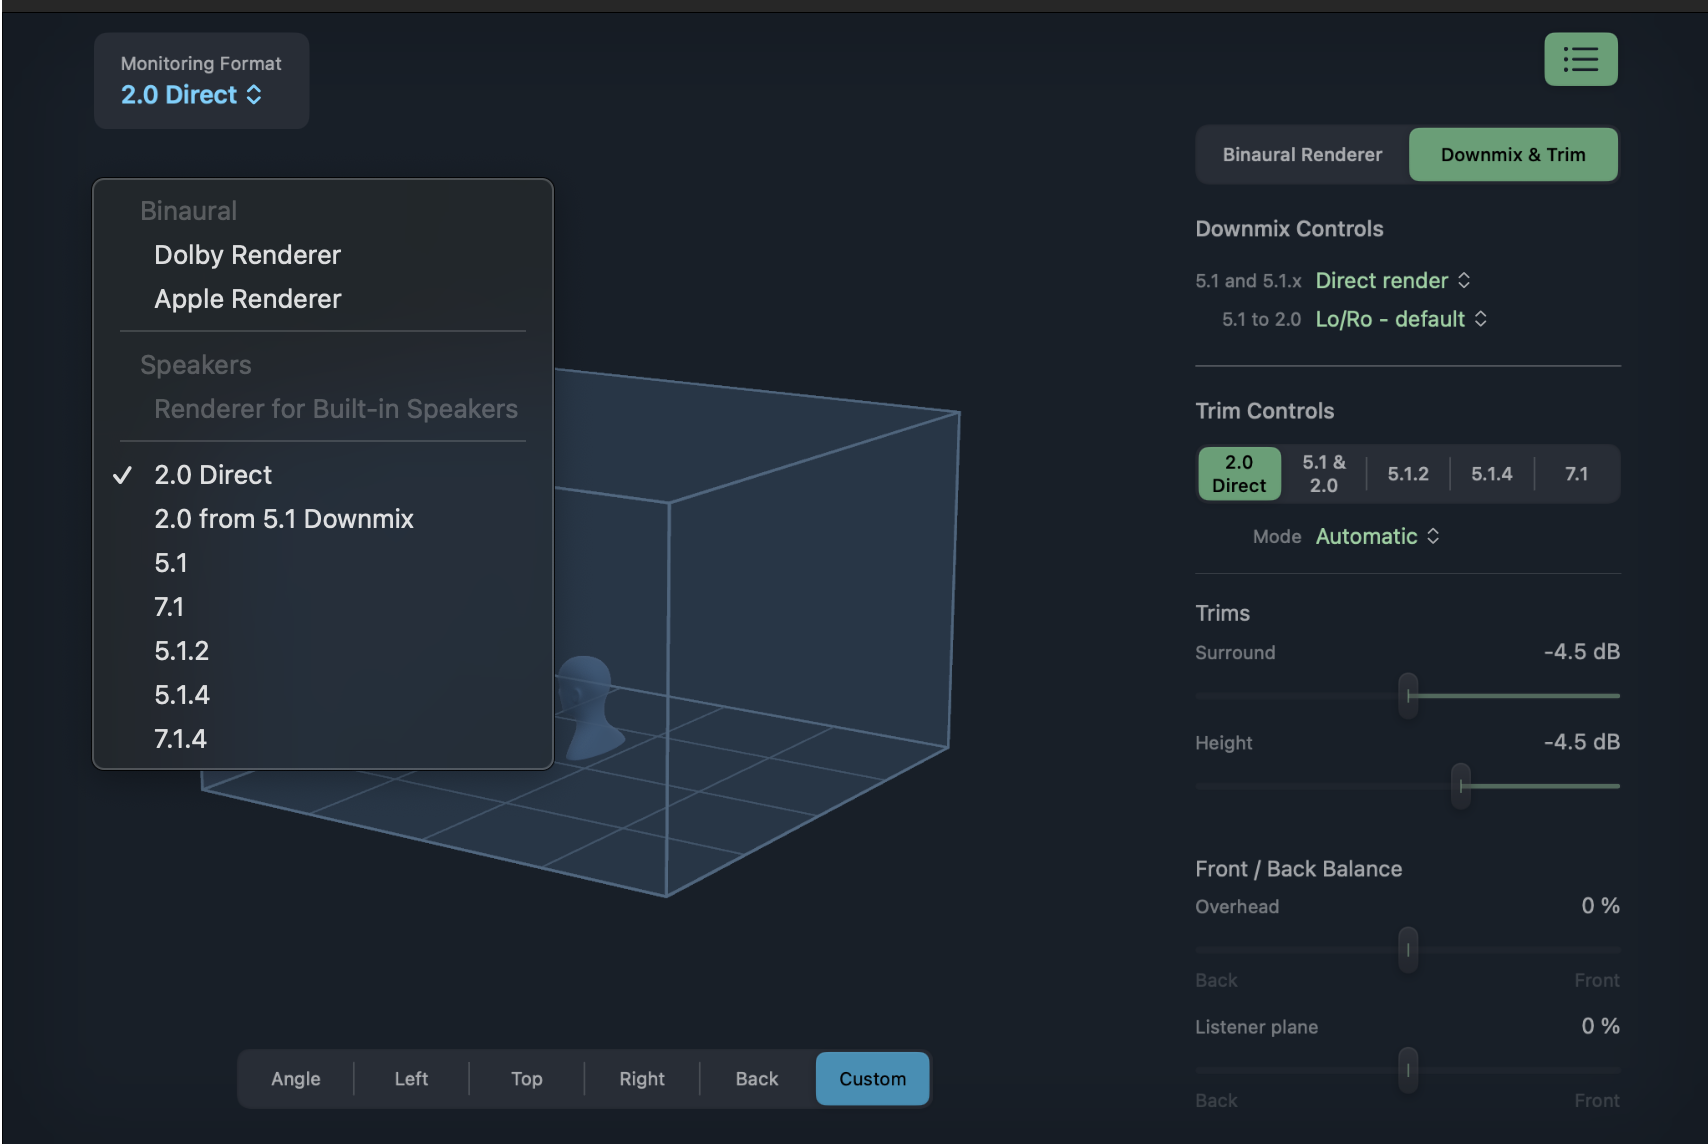This screenshot has width=1708, height=1144.
Task: Select Apple Renderer menu item
Action: pos(247,299)
